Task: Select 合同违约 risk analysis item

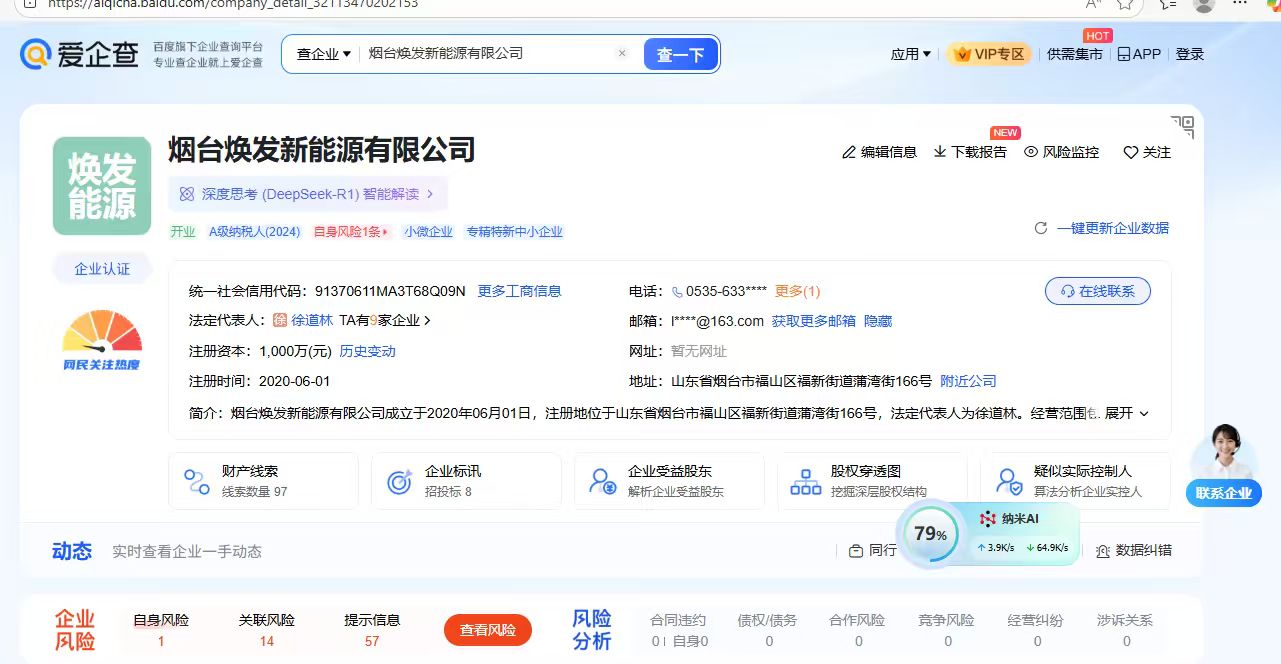Action: (x=679, y=631)
